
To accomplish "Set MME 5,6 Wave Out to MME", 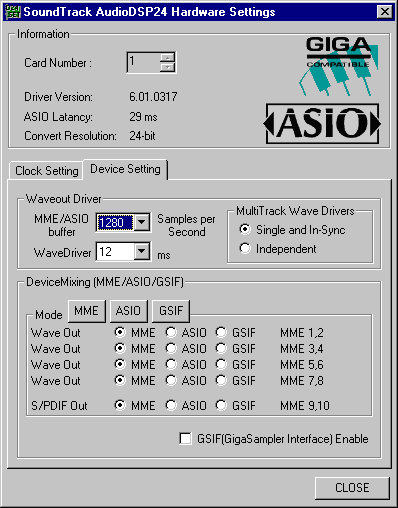I will (120, 364).
